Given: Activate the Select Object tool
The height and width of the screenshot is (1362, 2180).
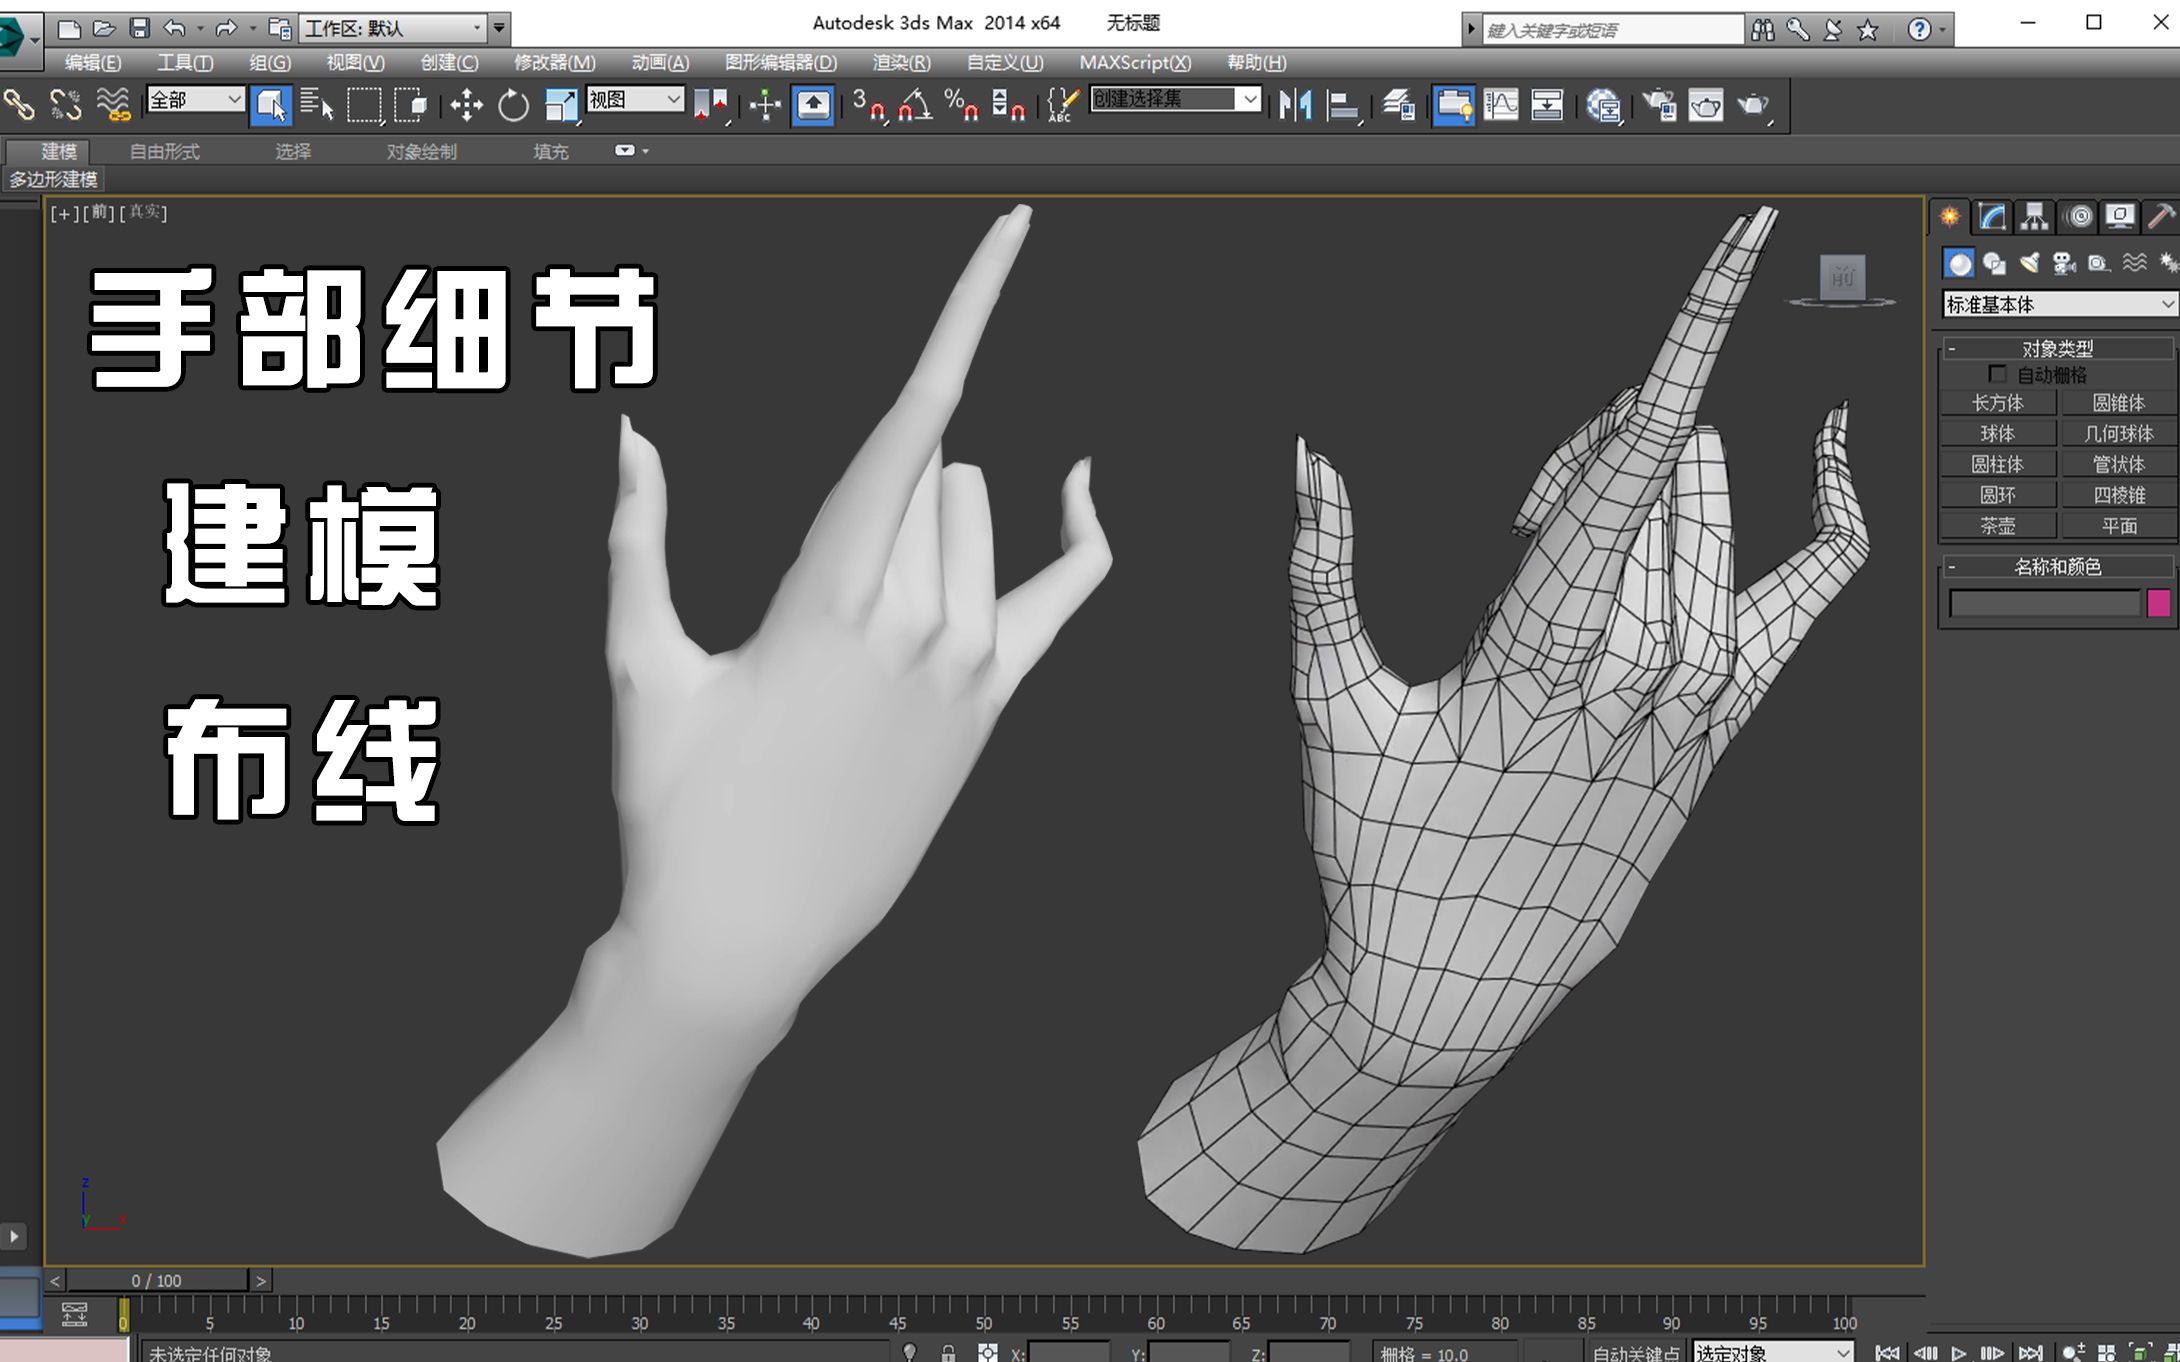Looking at the screenshot, I should (271, 104).
